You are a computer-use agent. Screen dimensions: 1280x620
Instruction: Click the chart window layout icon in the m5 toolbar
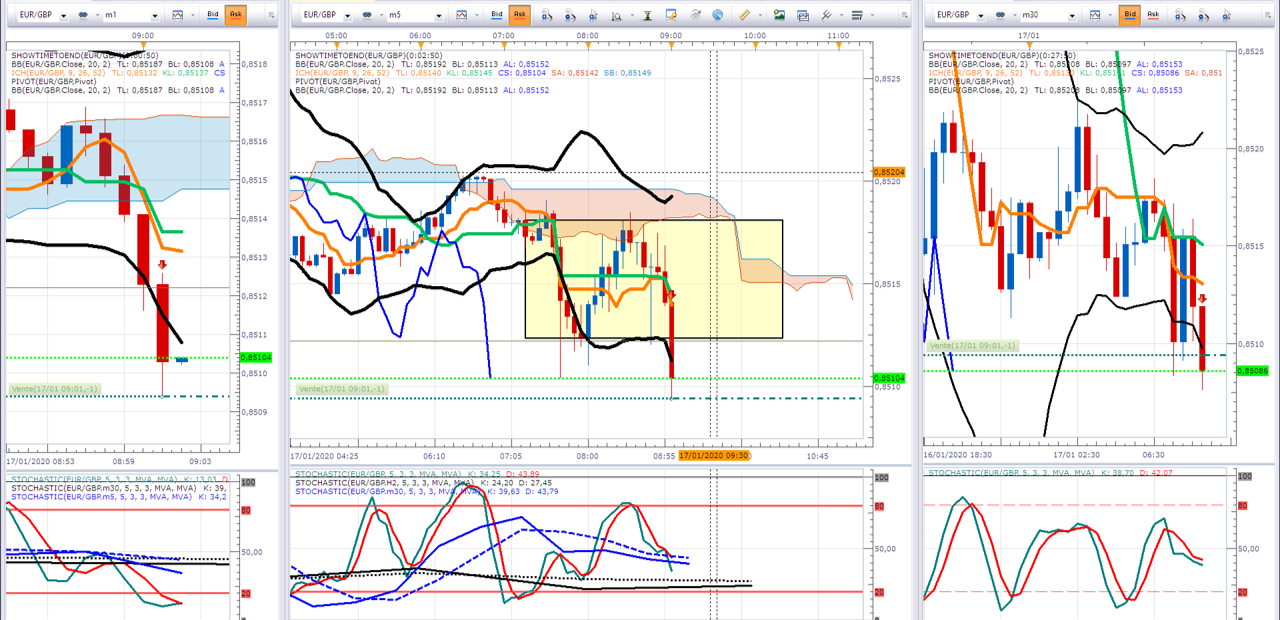point(802,16)
